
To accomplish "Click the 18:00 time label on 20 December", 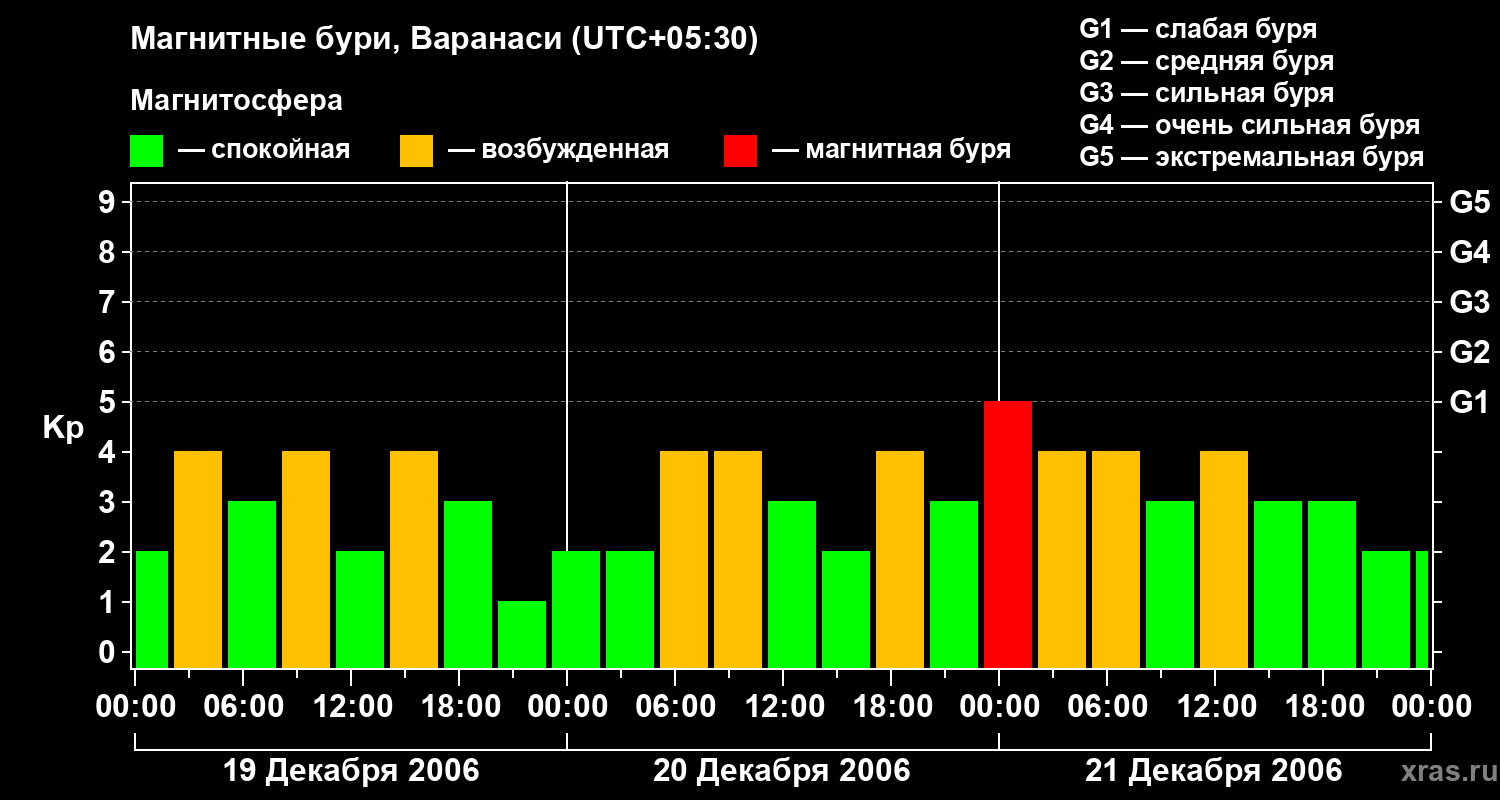I will (891, 707).
